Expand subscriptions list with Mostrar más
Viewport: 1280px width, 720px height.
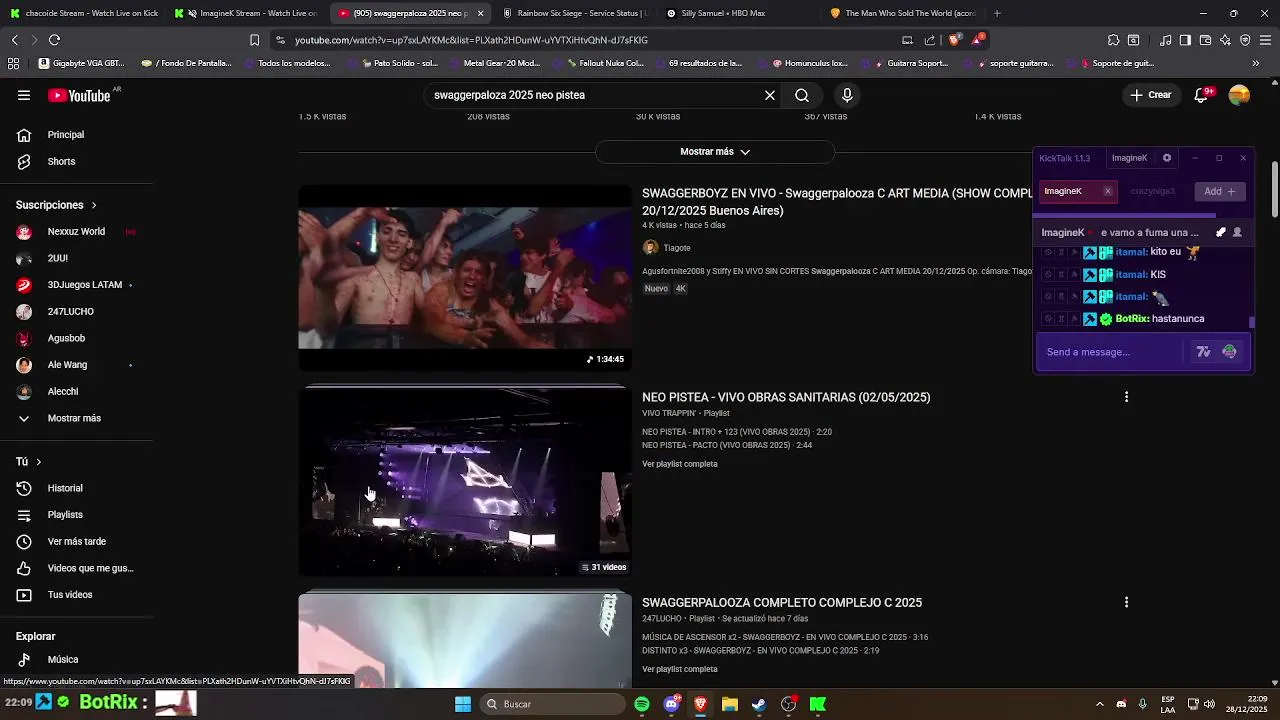pos(74,418)
